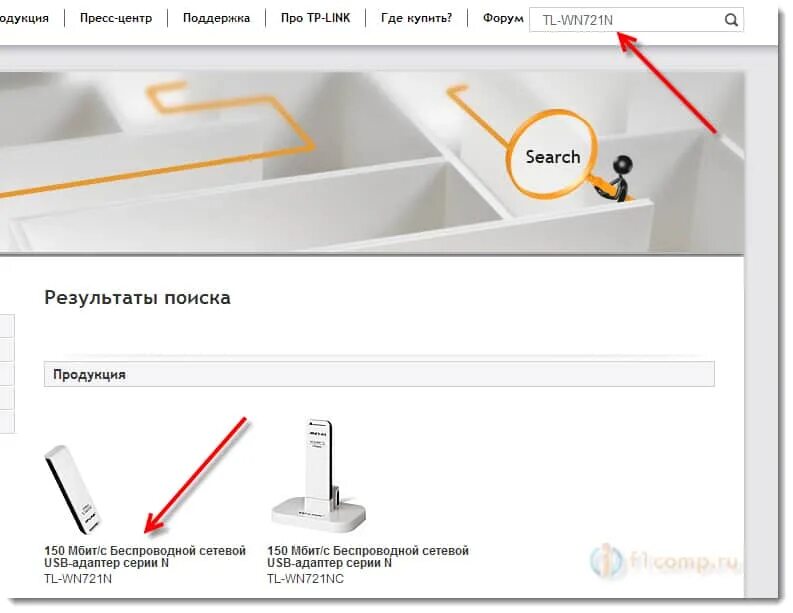This screenshot has width=793, height=613.
Task: Click the maze banner image
Action: tap(372, 162)
